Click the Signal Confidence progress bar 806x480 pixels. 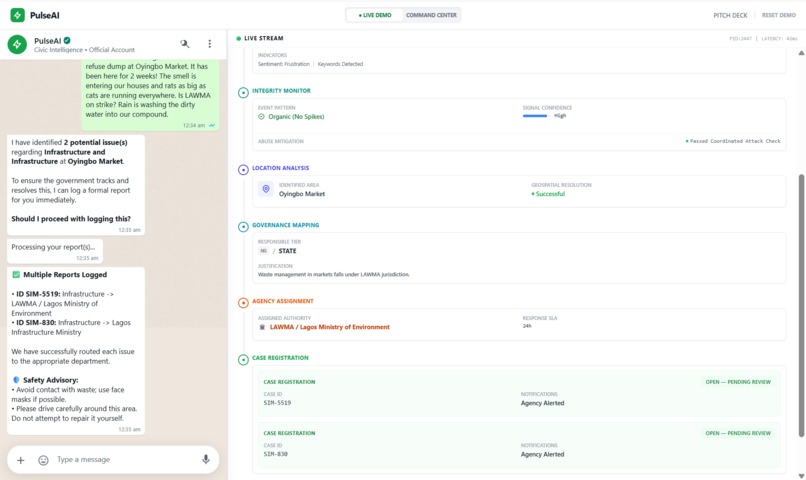[537, 116]
